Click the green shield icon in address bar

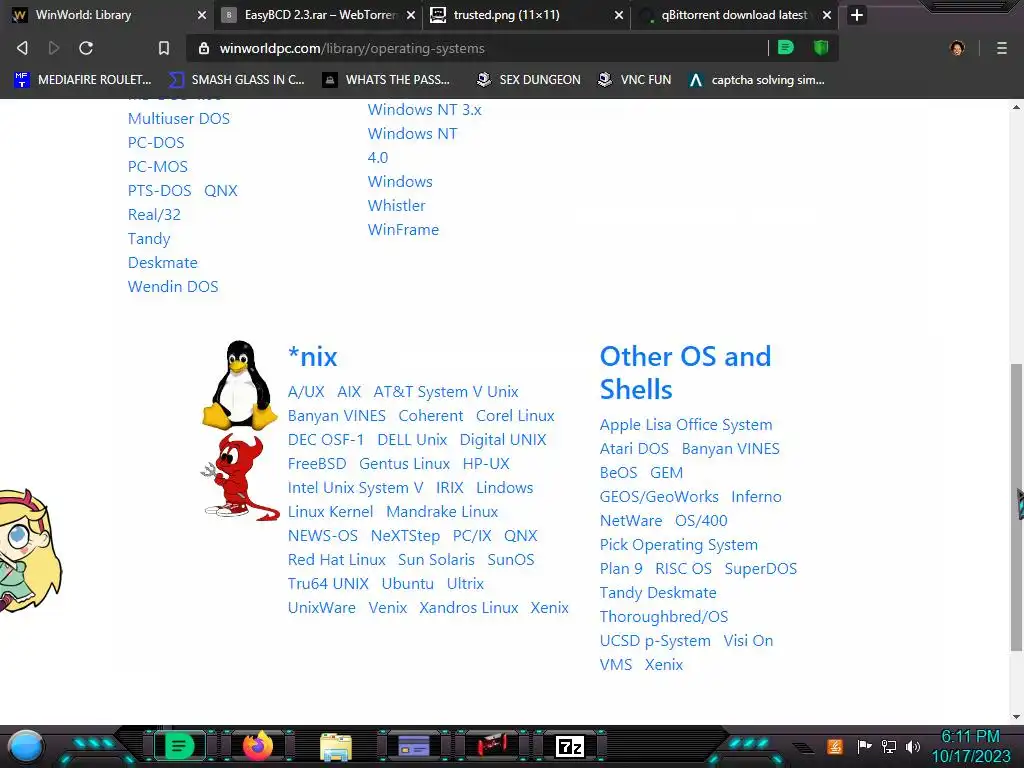click(x=821, y=47)
